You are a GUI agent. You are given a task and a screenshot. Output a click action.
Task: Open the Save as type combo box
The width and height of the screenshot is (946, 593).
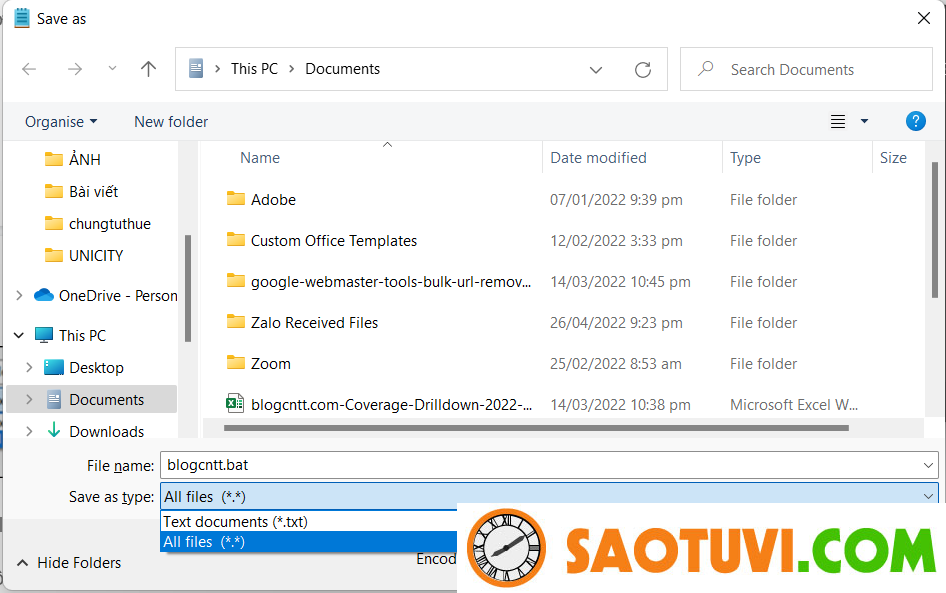[x=549, y=496]
